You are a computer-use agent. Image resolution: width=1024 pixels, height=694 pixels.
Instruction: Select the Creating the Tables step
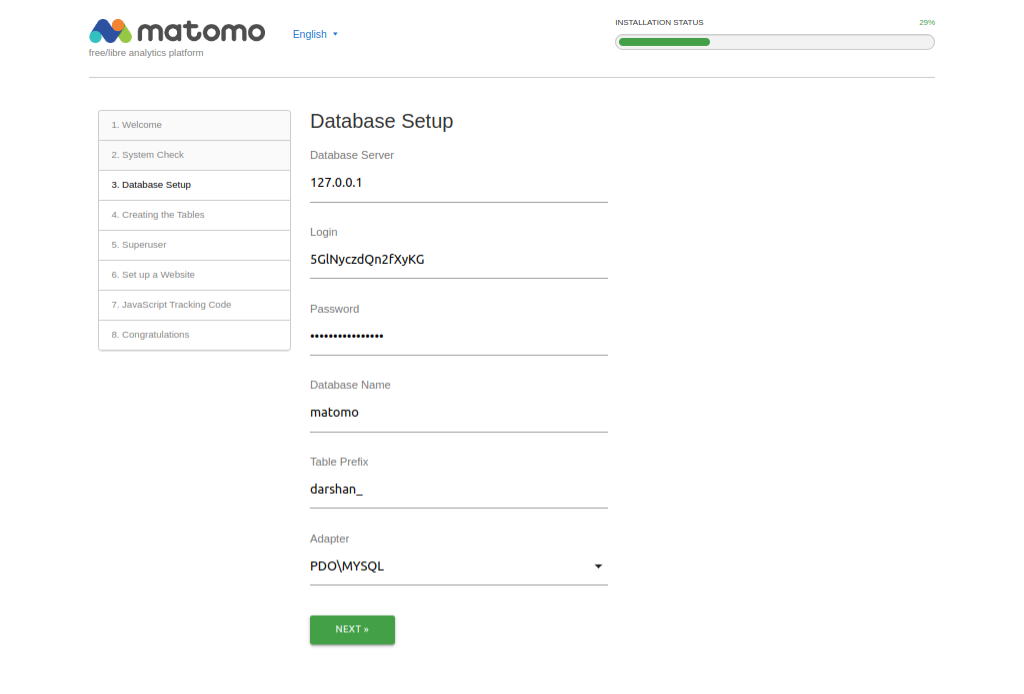coord(195,215)
